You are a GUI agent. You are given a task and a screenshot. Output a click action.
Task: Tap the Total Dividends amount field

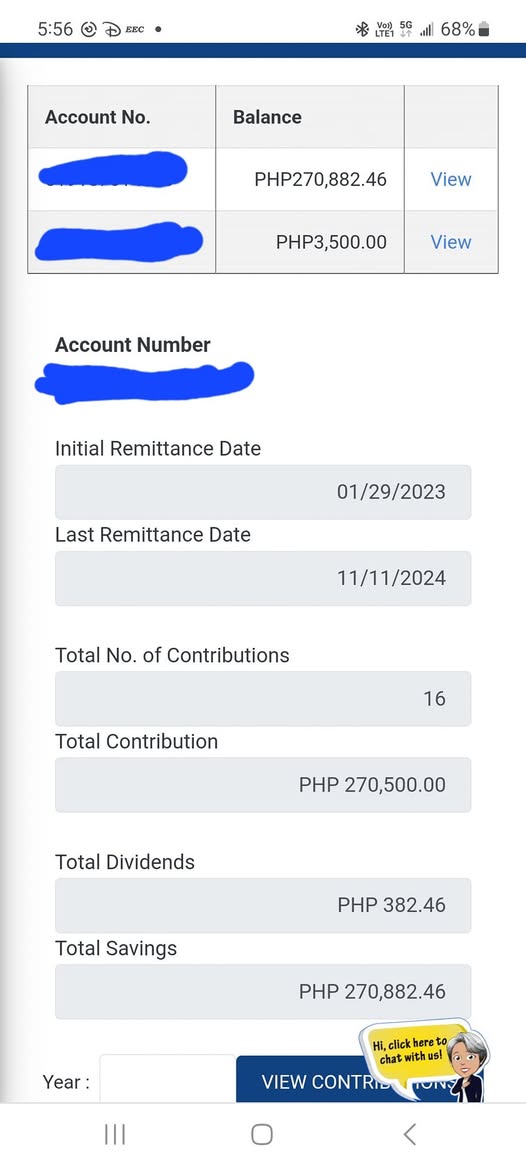point(263,906)
